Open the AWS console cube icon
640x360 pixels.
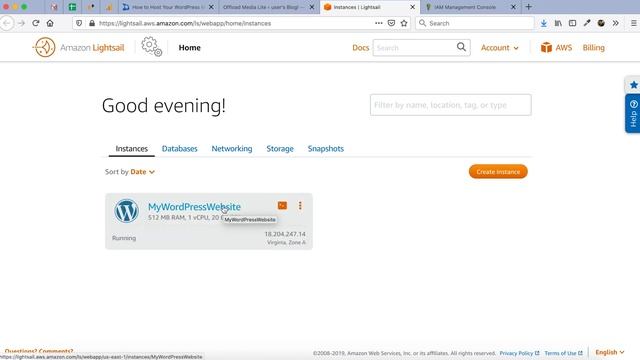(546, 47)
